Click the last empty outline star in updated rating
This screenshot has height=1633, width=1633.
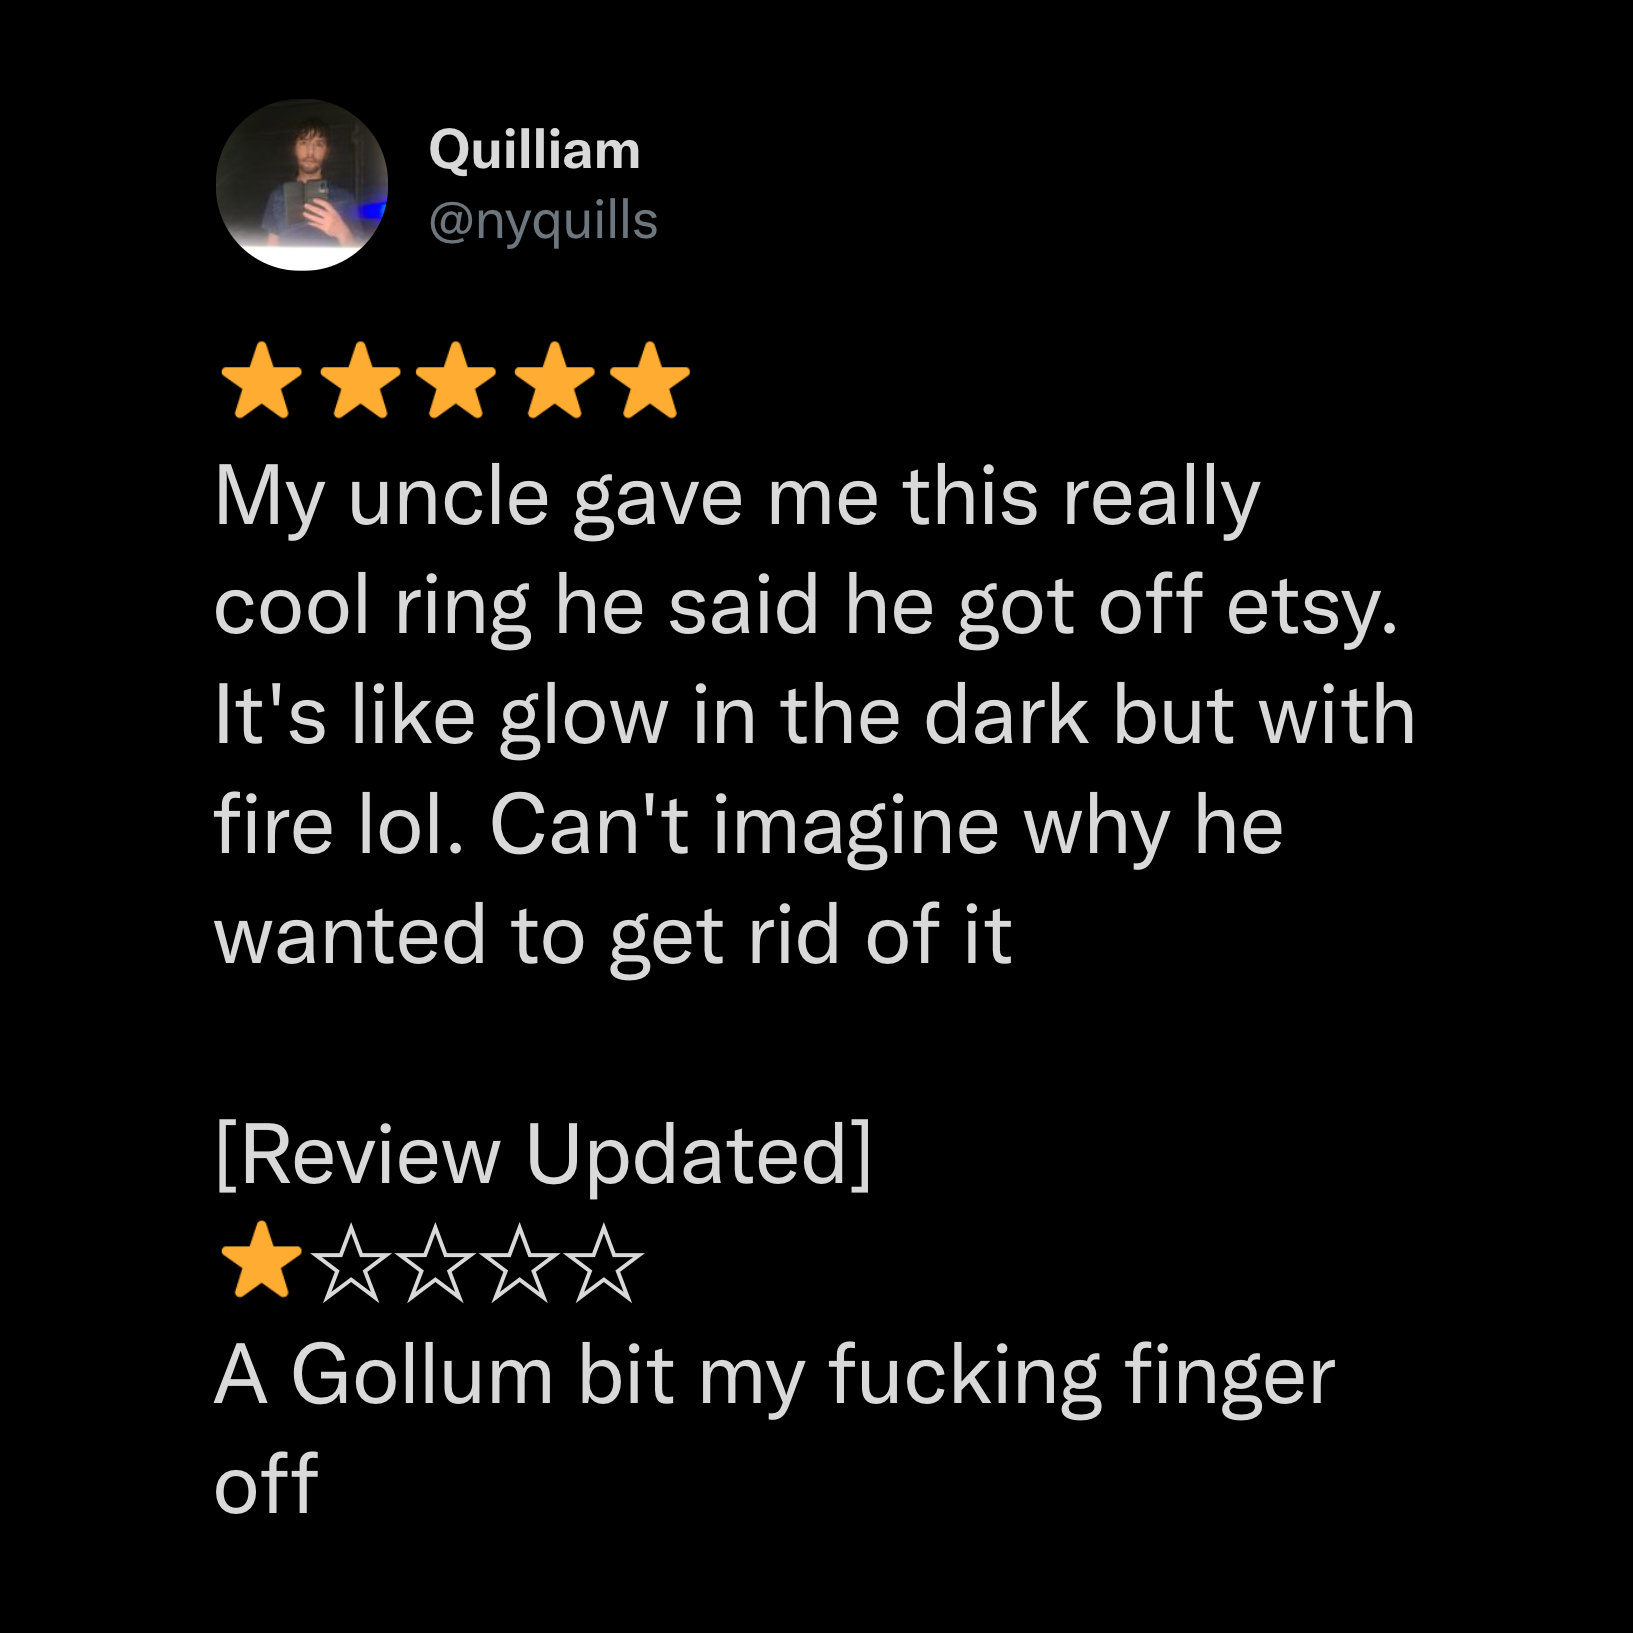(x=605, y=1264)
